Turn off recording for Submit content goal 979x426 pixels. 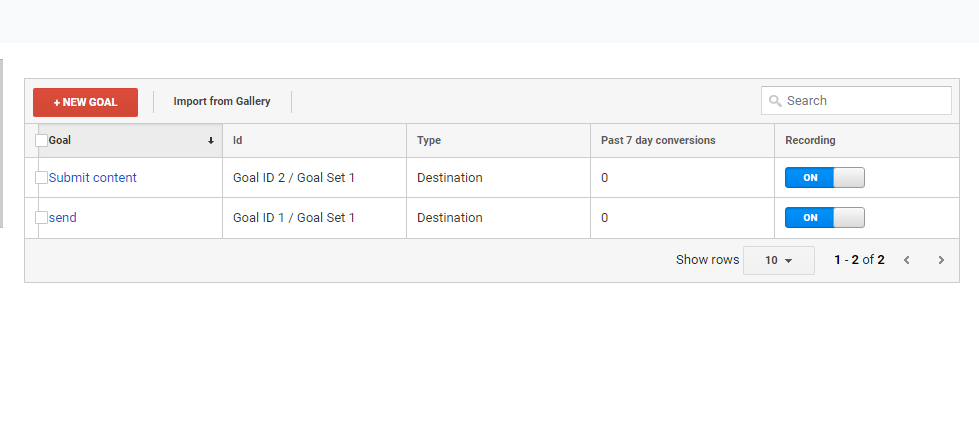click(x=825, y=177)
